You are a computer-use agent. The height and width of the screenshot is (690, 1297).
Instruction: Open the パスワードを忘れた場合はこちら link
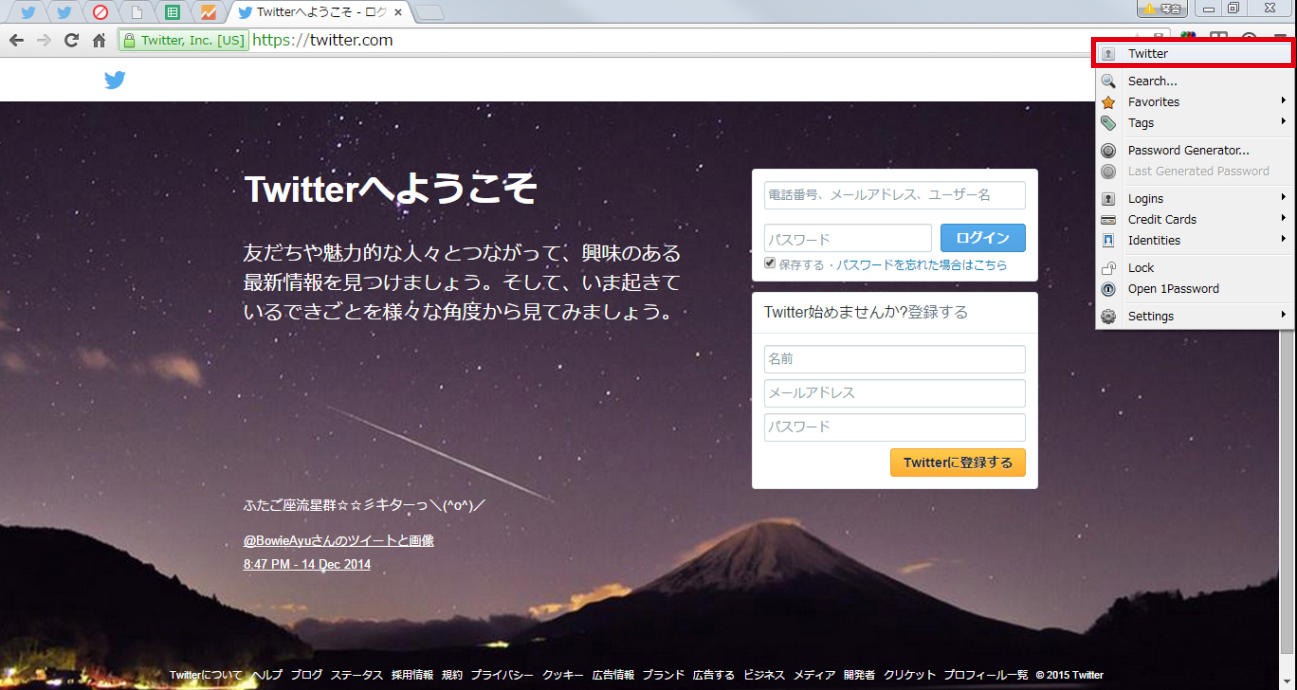click(x=922, y=265)
